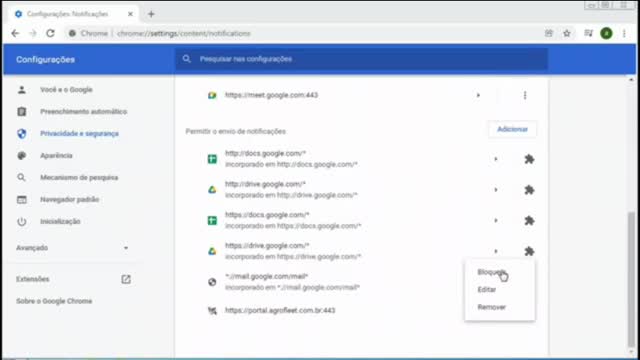Click the Extensões external link icon
This screenshot has width=640, height=360.
[126, 279]
